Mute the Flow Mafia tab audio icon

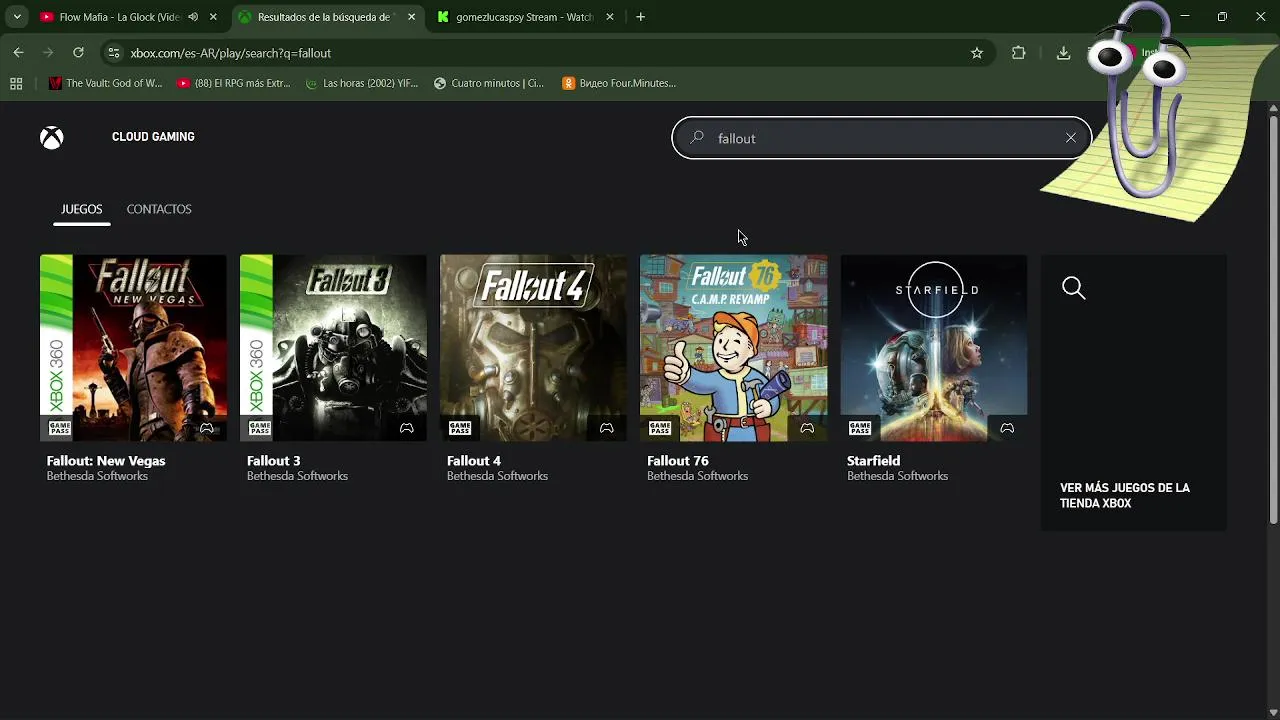[193, 17]
